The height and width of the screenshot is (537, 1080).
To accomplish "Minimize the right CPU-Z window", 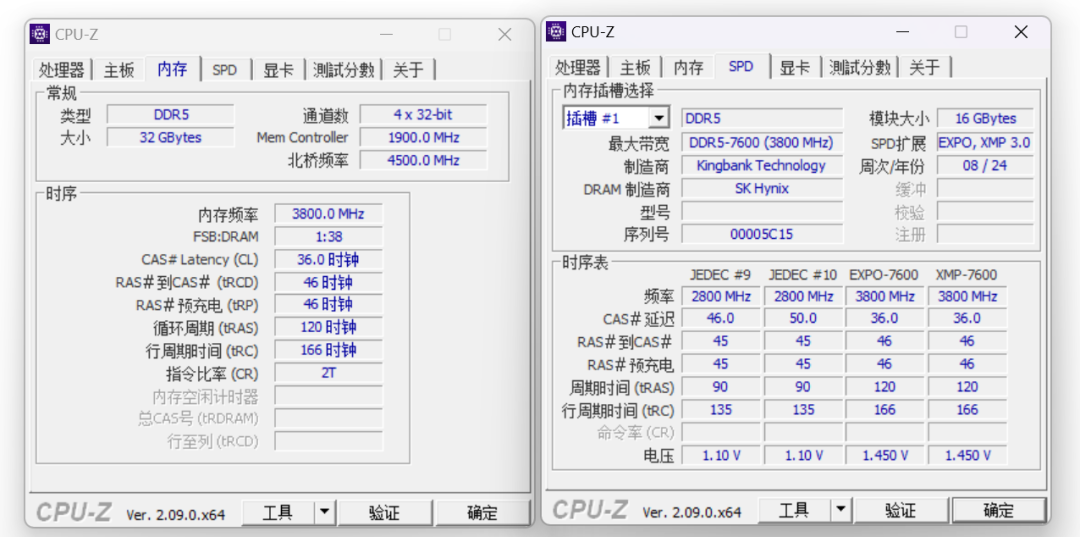I will point(902,32).
